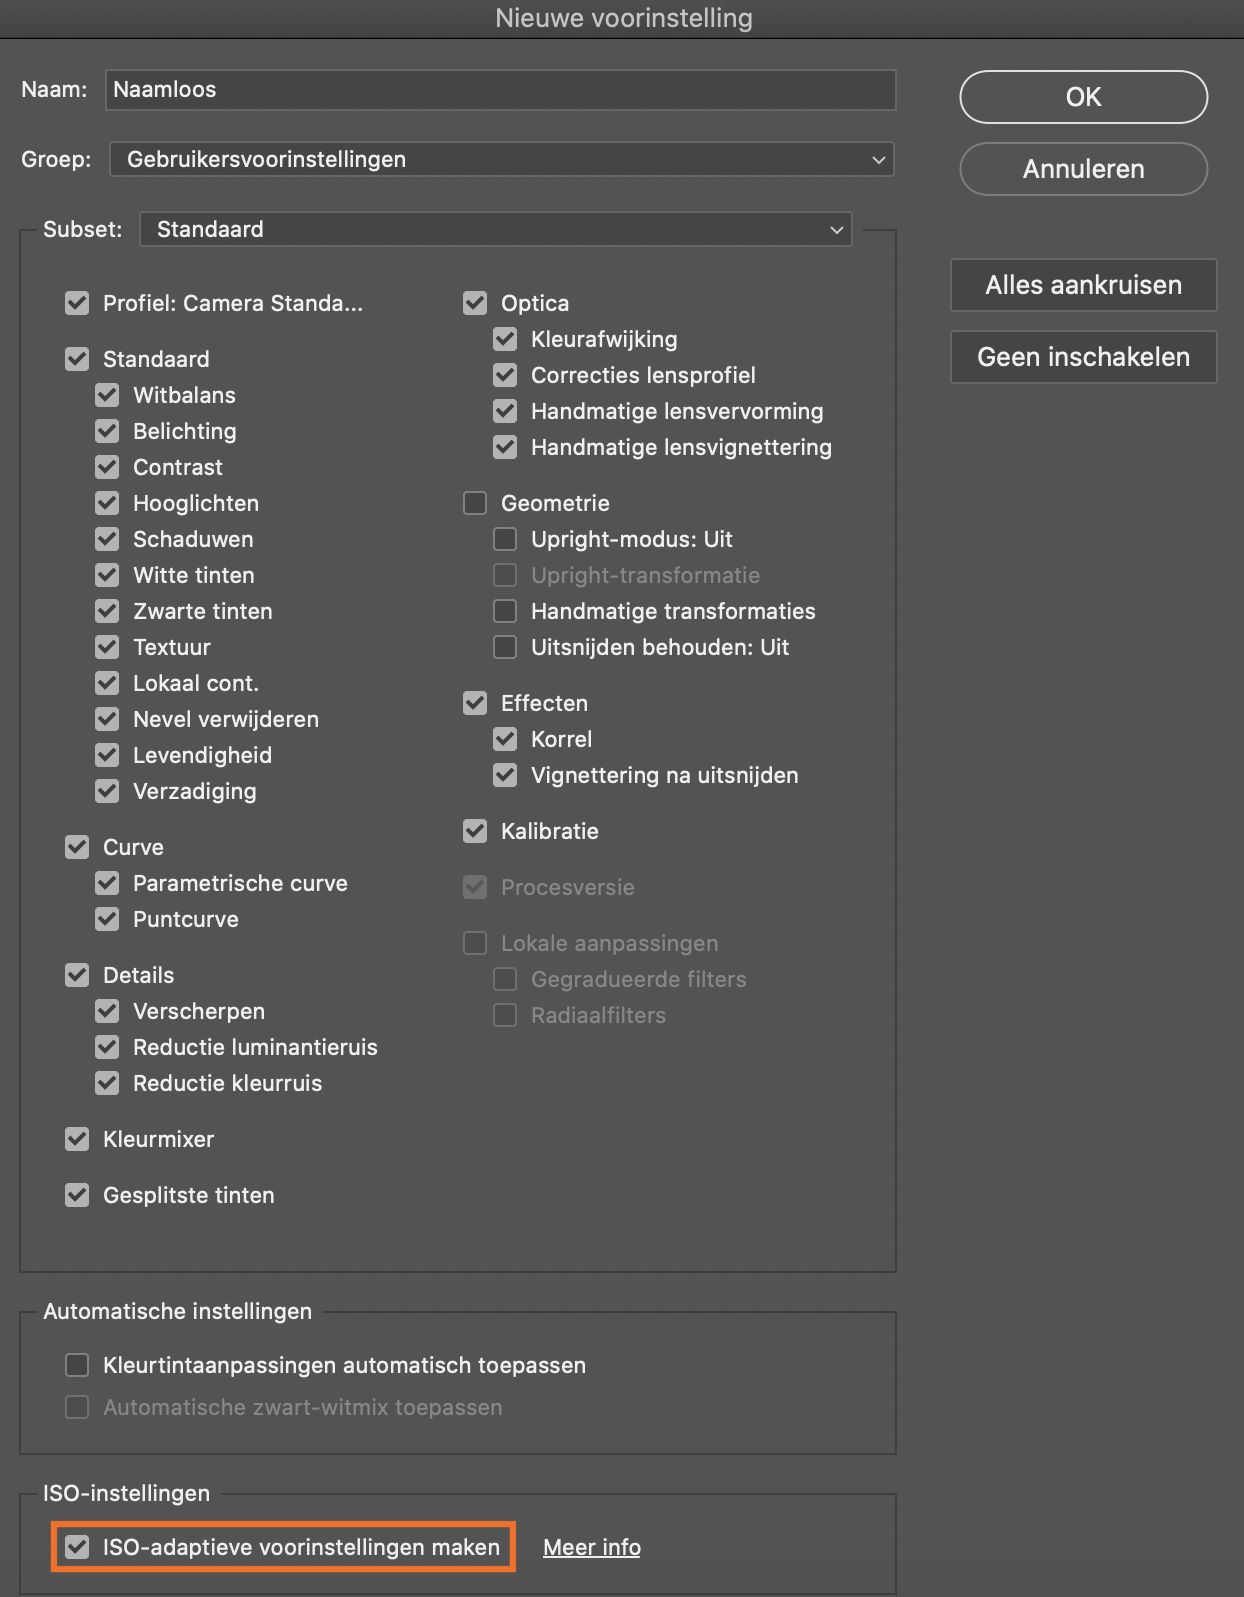Enable the Gesplitste tinten checkbox
The image size is (1244, 1597).
pos(77,1195)
